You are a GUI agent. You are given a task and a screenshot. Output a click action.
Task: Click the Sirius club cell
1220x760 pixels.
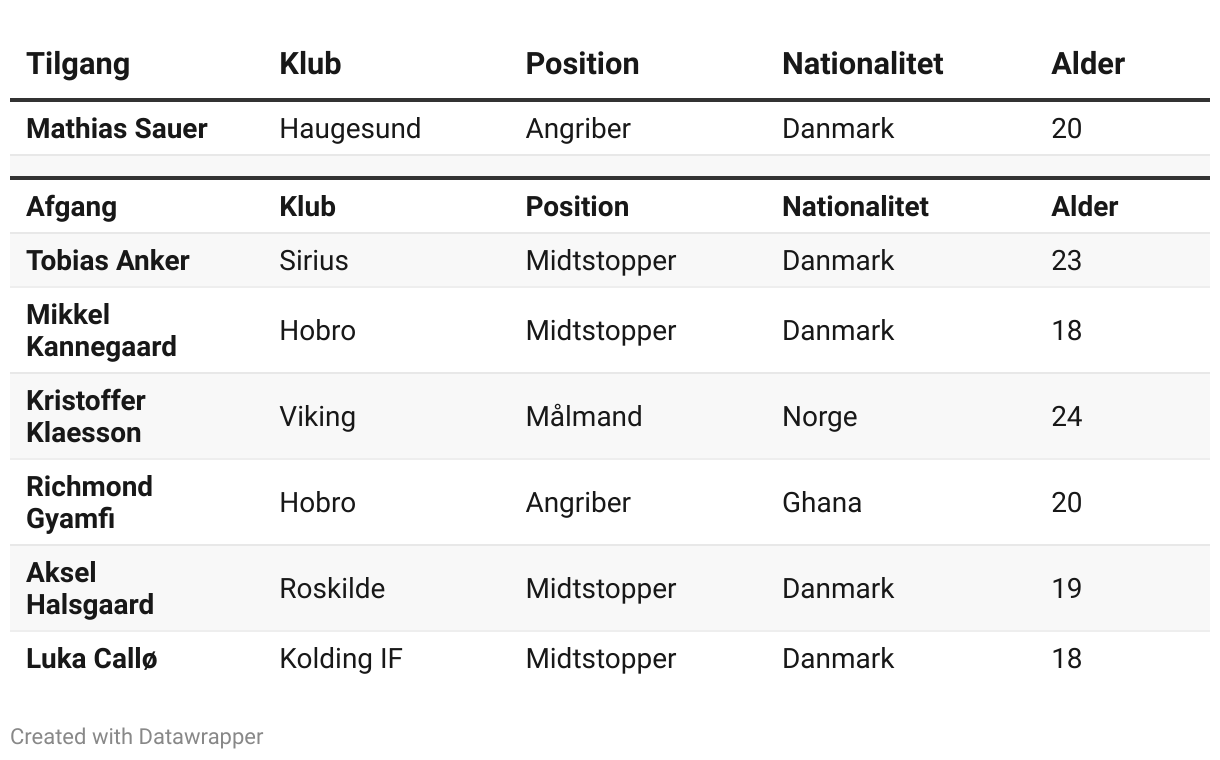[314, 260]
